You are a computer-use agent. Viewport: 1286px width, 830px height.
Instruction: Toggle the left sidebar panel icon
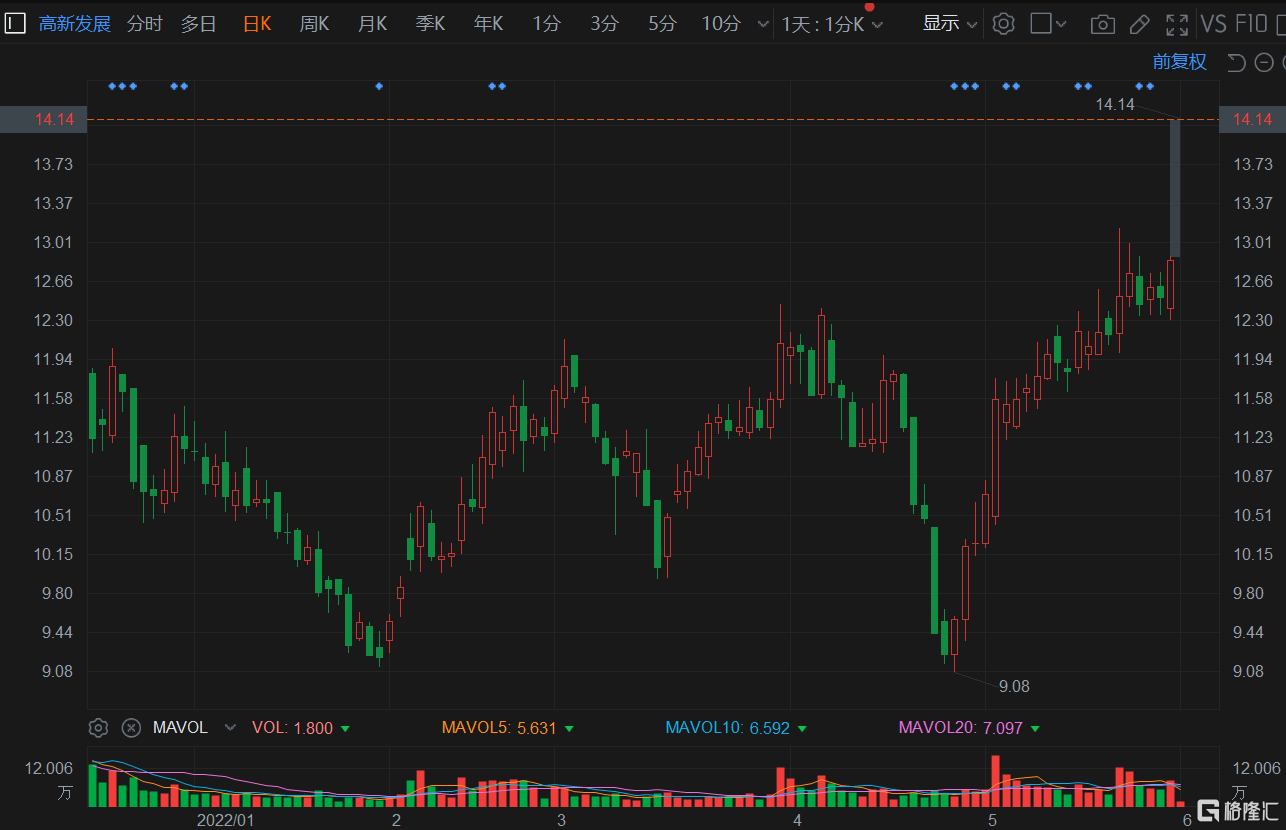[x=15, y=23]
